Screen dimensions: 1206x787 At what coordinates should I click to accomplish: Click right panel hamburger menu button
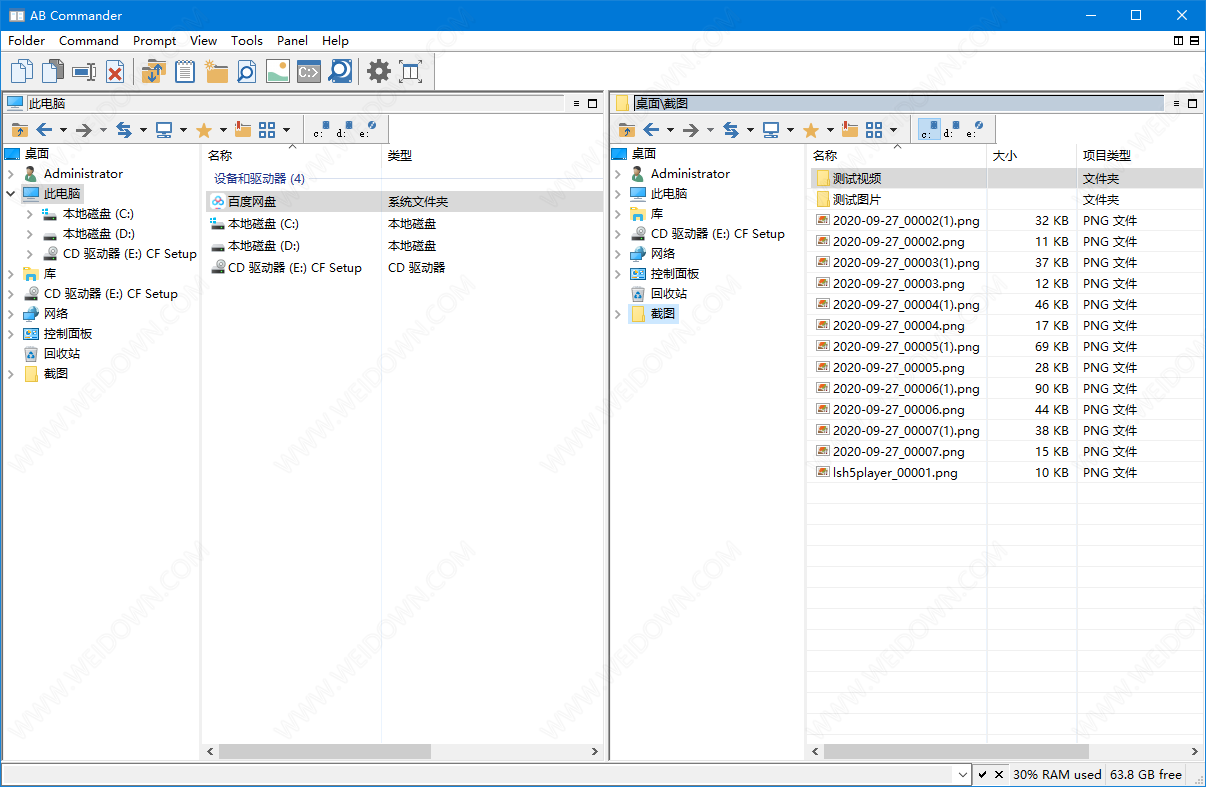click(1176, 103)
